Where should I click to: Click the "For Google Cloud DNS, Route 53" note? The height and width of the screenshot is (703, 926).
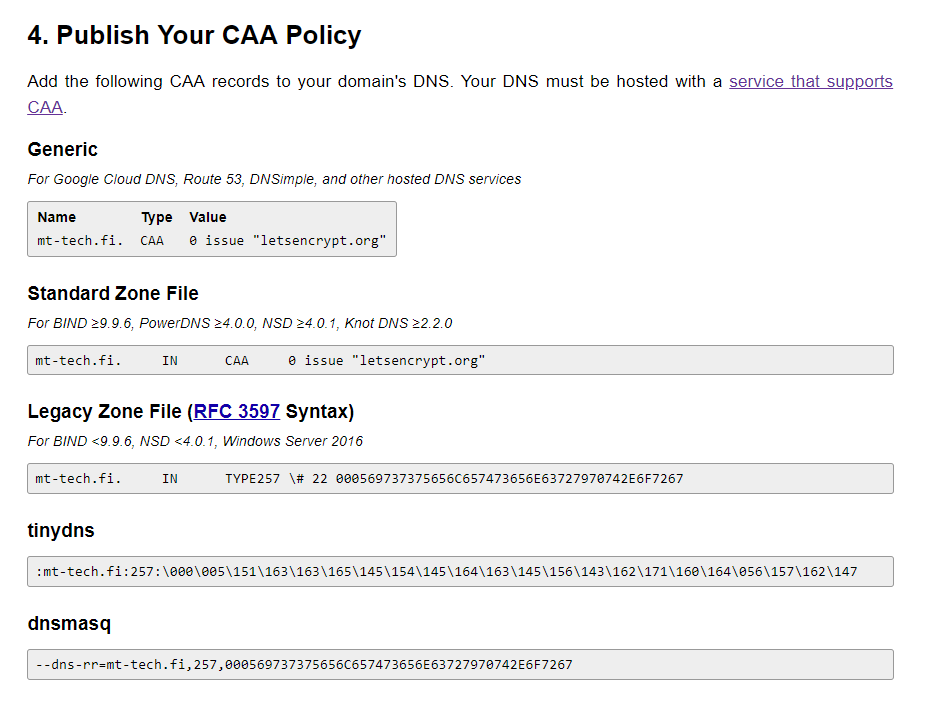coord(274,180)
